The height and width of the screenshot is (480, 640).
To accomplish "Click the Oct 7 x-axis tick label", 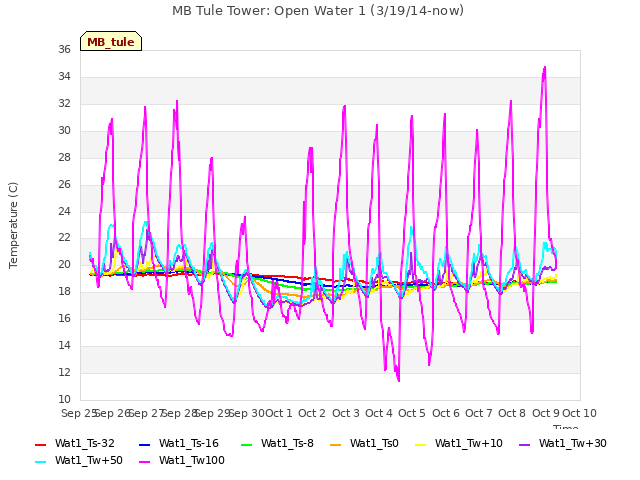I will click(x=479, y=413).
